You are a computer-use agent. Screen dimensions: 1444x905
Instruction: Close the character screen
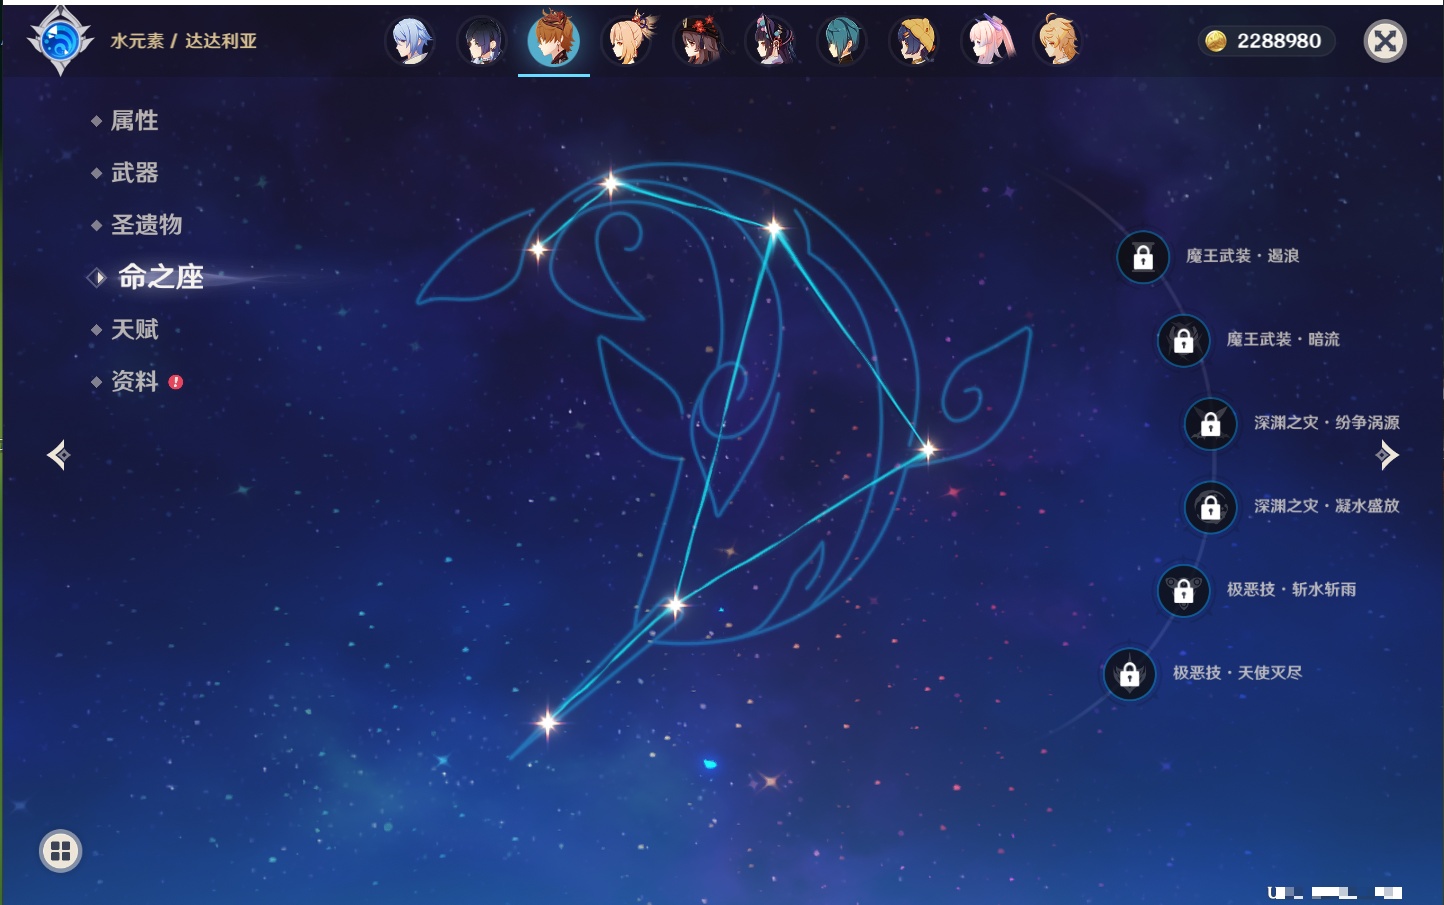pyautogui.click(x=1385, y=41)
